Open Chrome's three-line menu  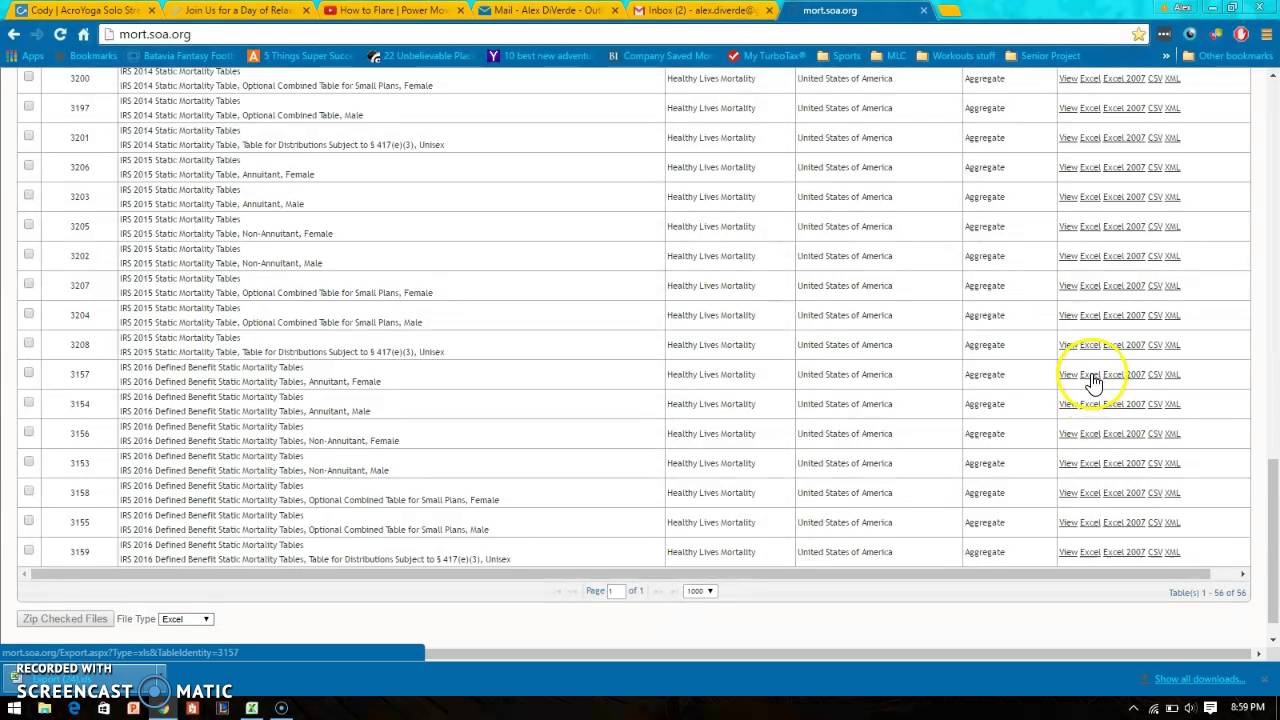1266,34
